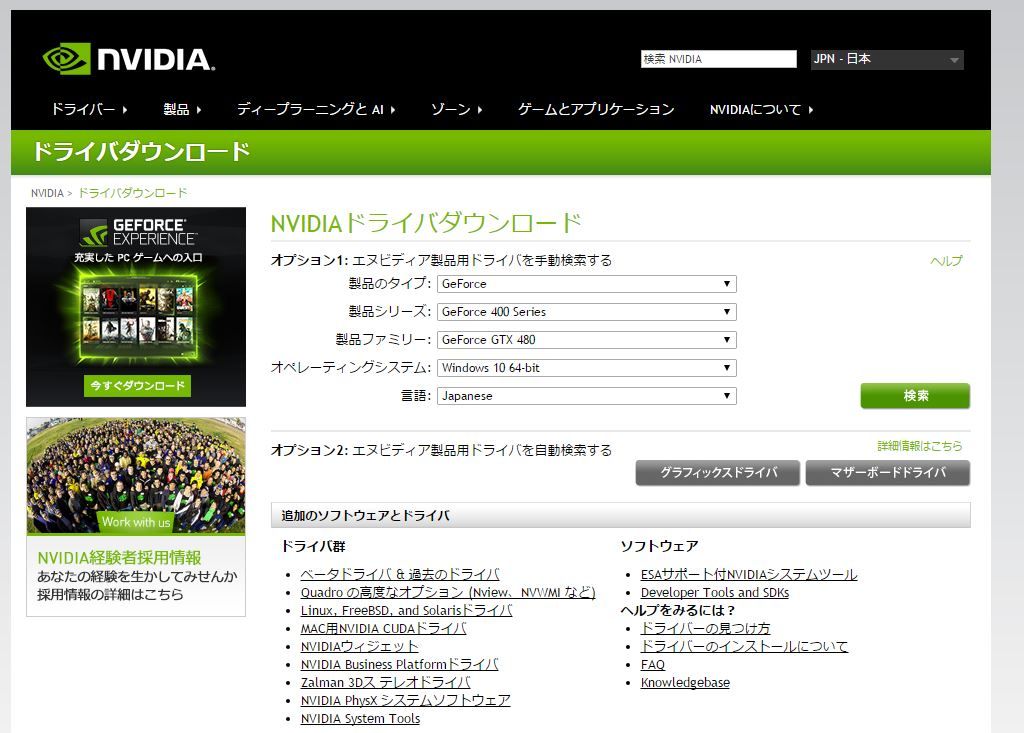Click the search NVIDIA input field
Image resolution: width=1024 pixels, height=733 pixels.
(x=718, y=59)
